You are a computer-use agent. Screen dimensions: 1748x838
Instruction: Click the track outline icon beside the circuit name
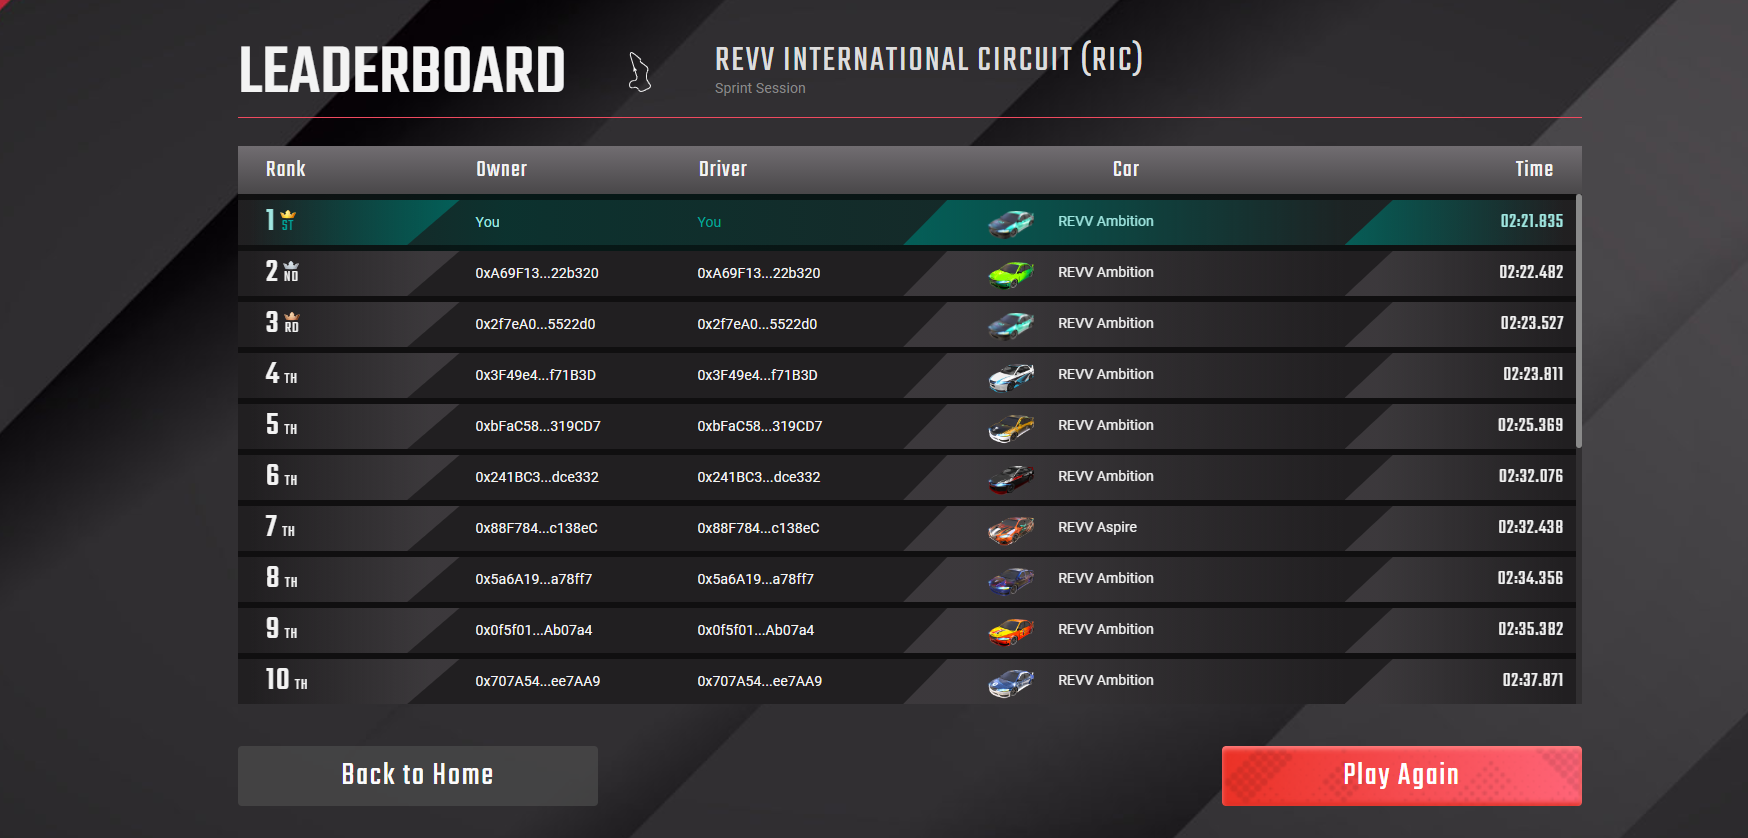coord(640,72)
